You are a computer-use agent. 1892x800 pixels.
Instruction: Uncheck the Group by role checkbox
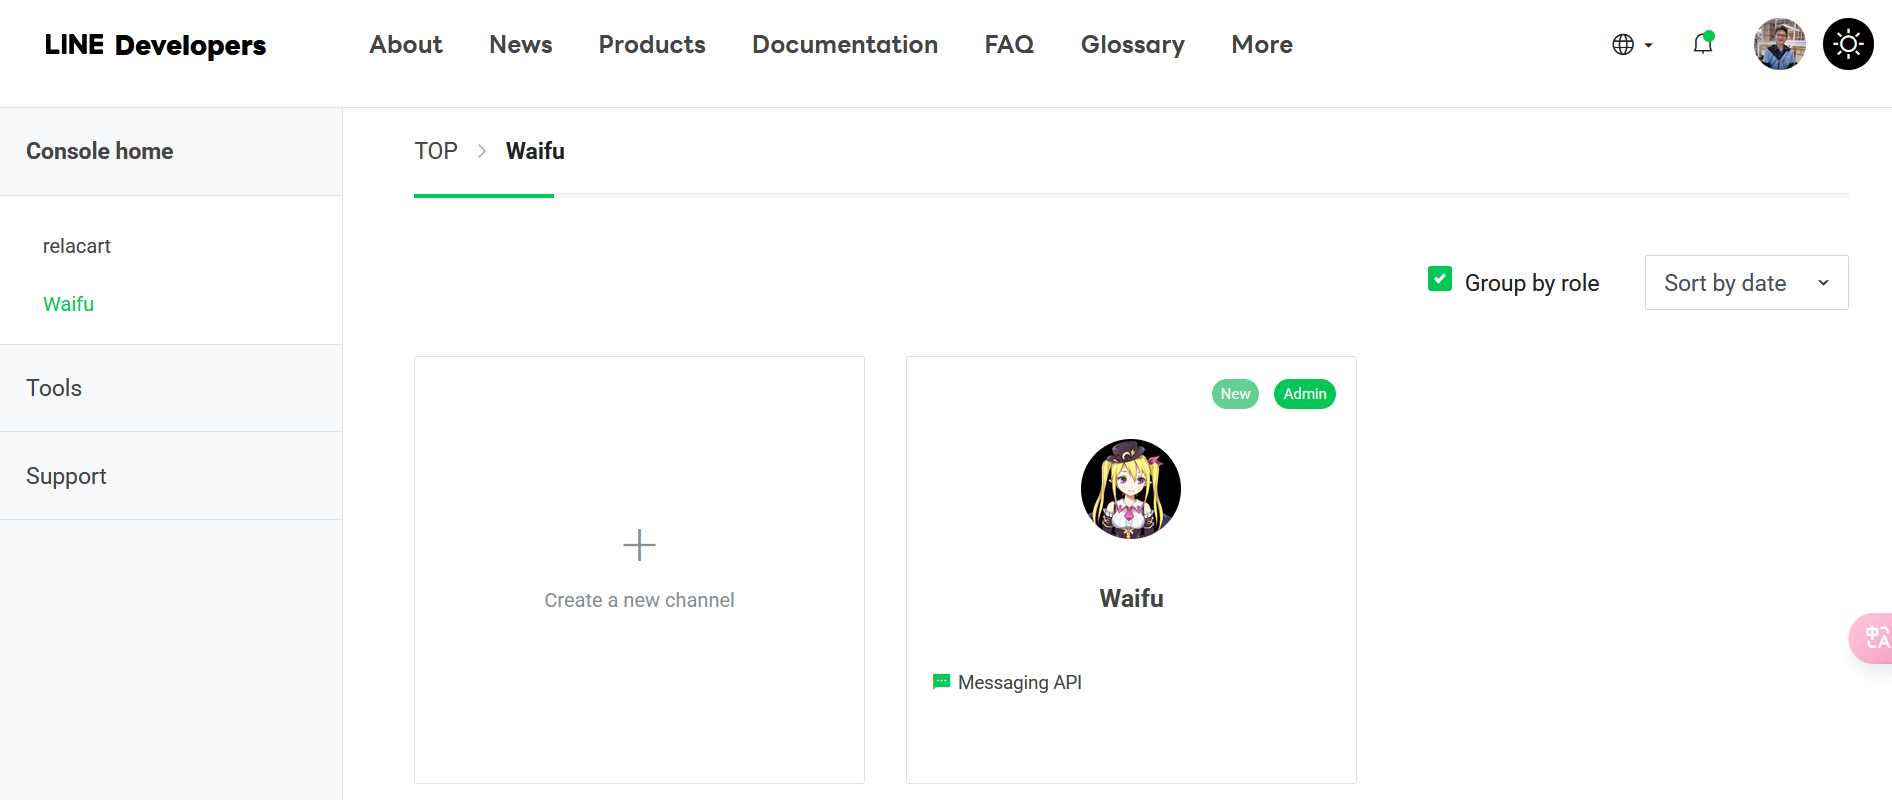click(1439, 279)
